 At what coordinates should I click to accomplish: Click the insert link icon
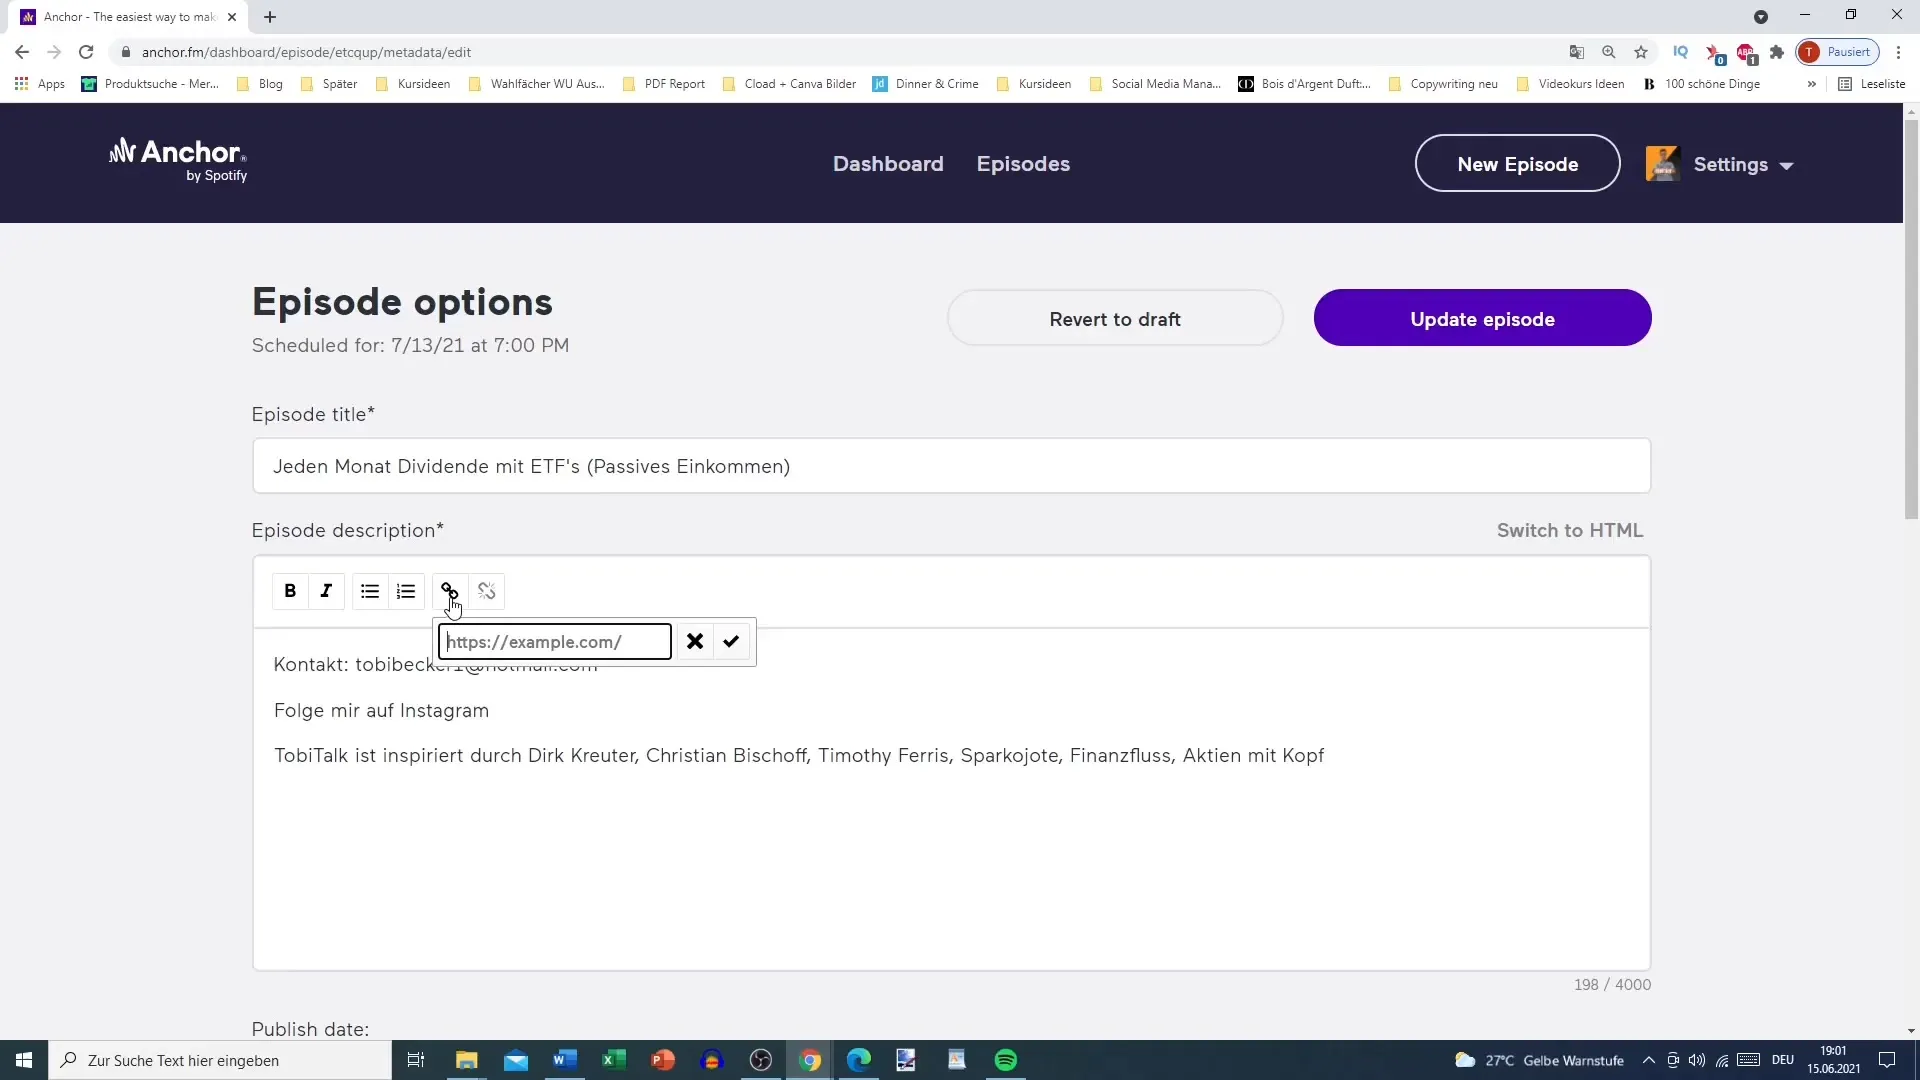(450, 589)
